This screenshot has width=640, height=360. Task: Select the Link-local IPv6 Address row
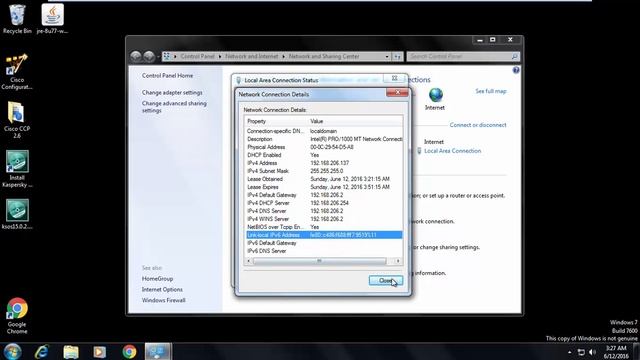click(x=324, y=235)
